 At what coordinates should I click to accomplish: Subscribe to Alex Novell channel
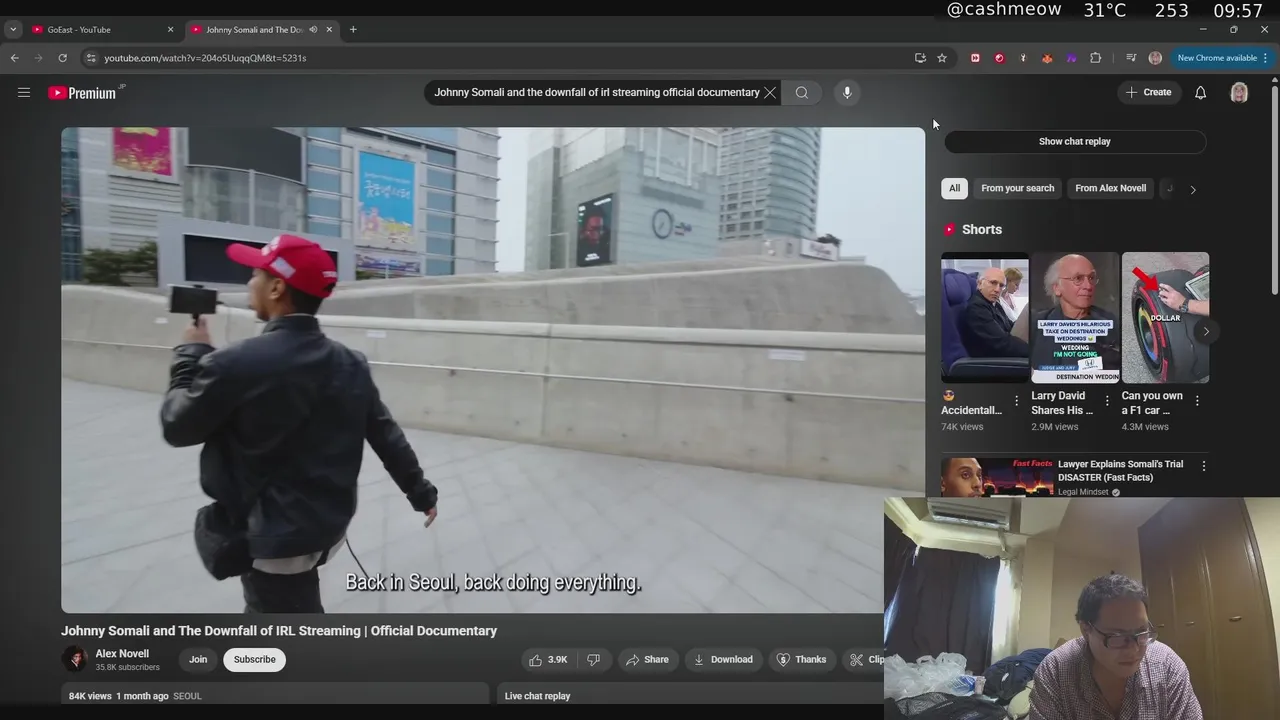(x=254, y=660)
